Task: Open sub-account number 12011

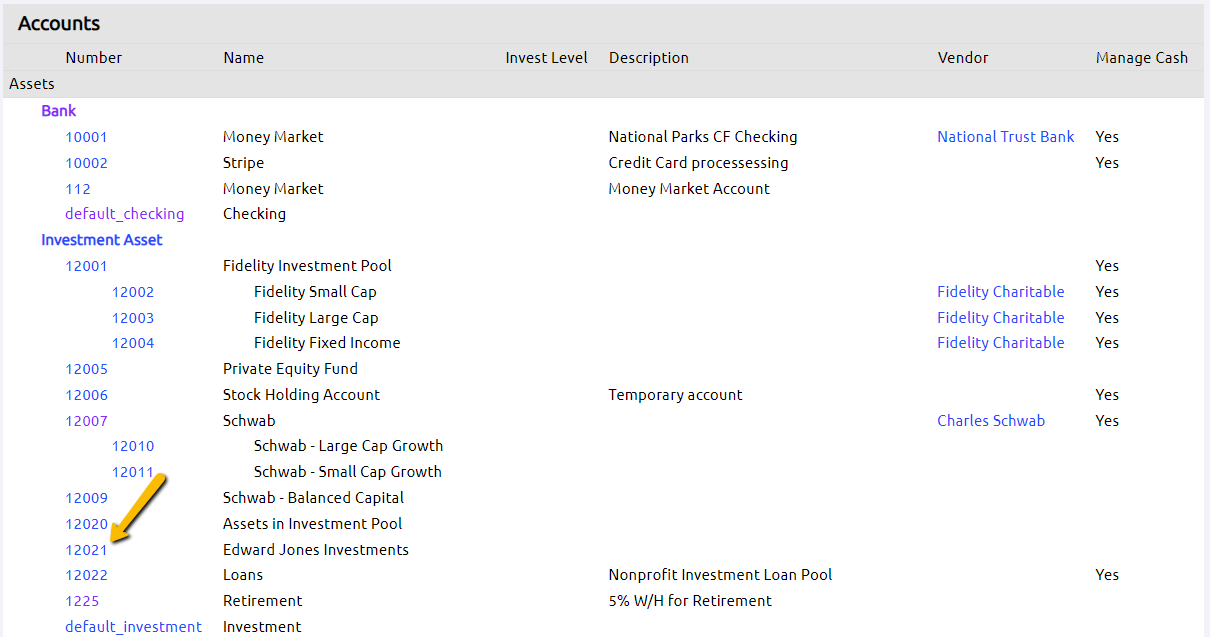Action: tap(133, 472)
